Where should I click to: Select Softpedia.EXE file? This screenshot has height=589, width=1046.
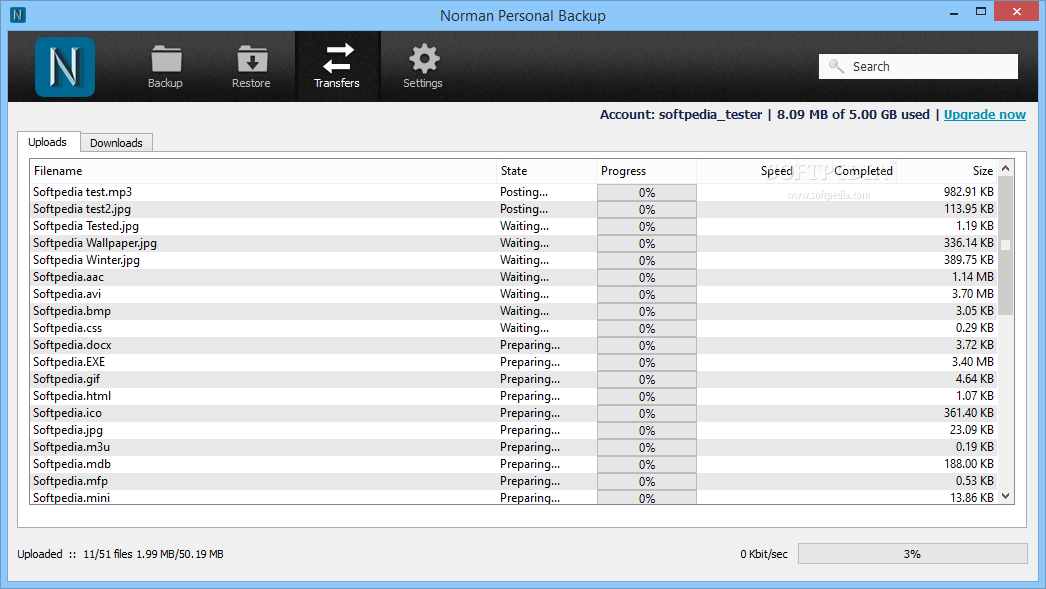[x=69, y=362]
